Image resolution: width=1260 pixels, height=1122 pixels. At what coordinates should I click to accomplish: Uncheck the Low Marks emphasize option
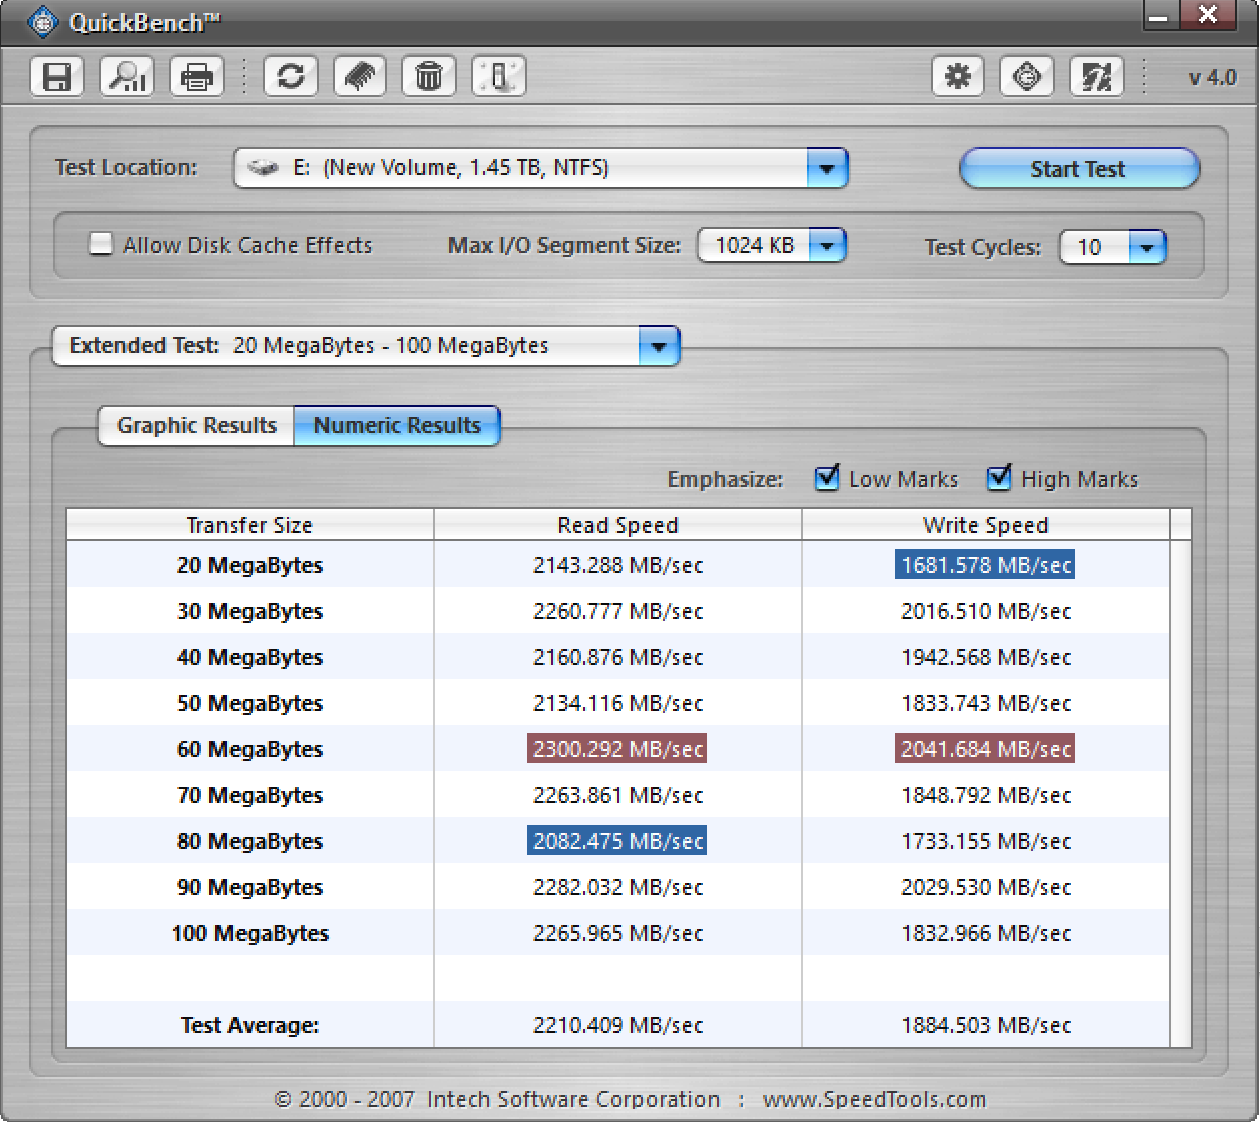(827, 478)
